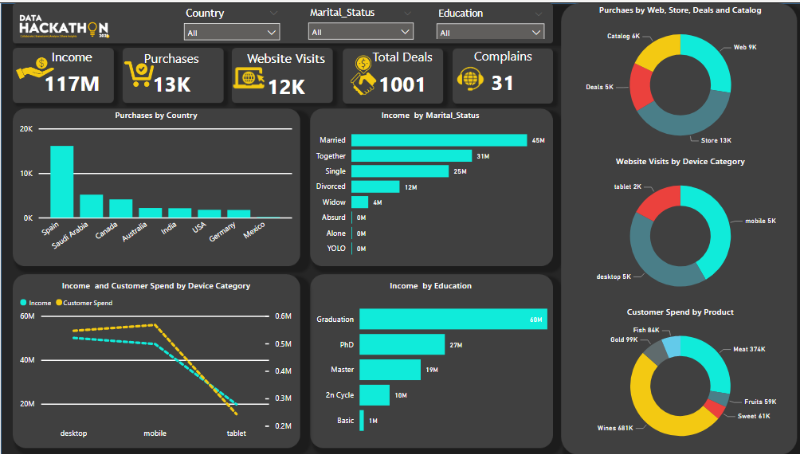Click the Saudi Arabia purchases bar
Screen dimensions: 800x454
point(91,205)
